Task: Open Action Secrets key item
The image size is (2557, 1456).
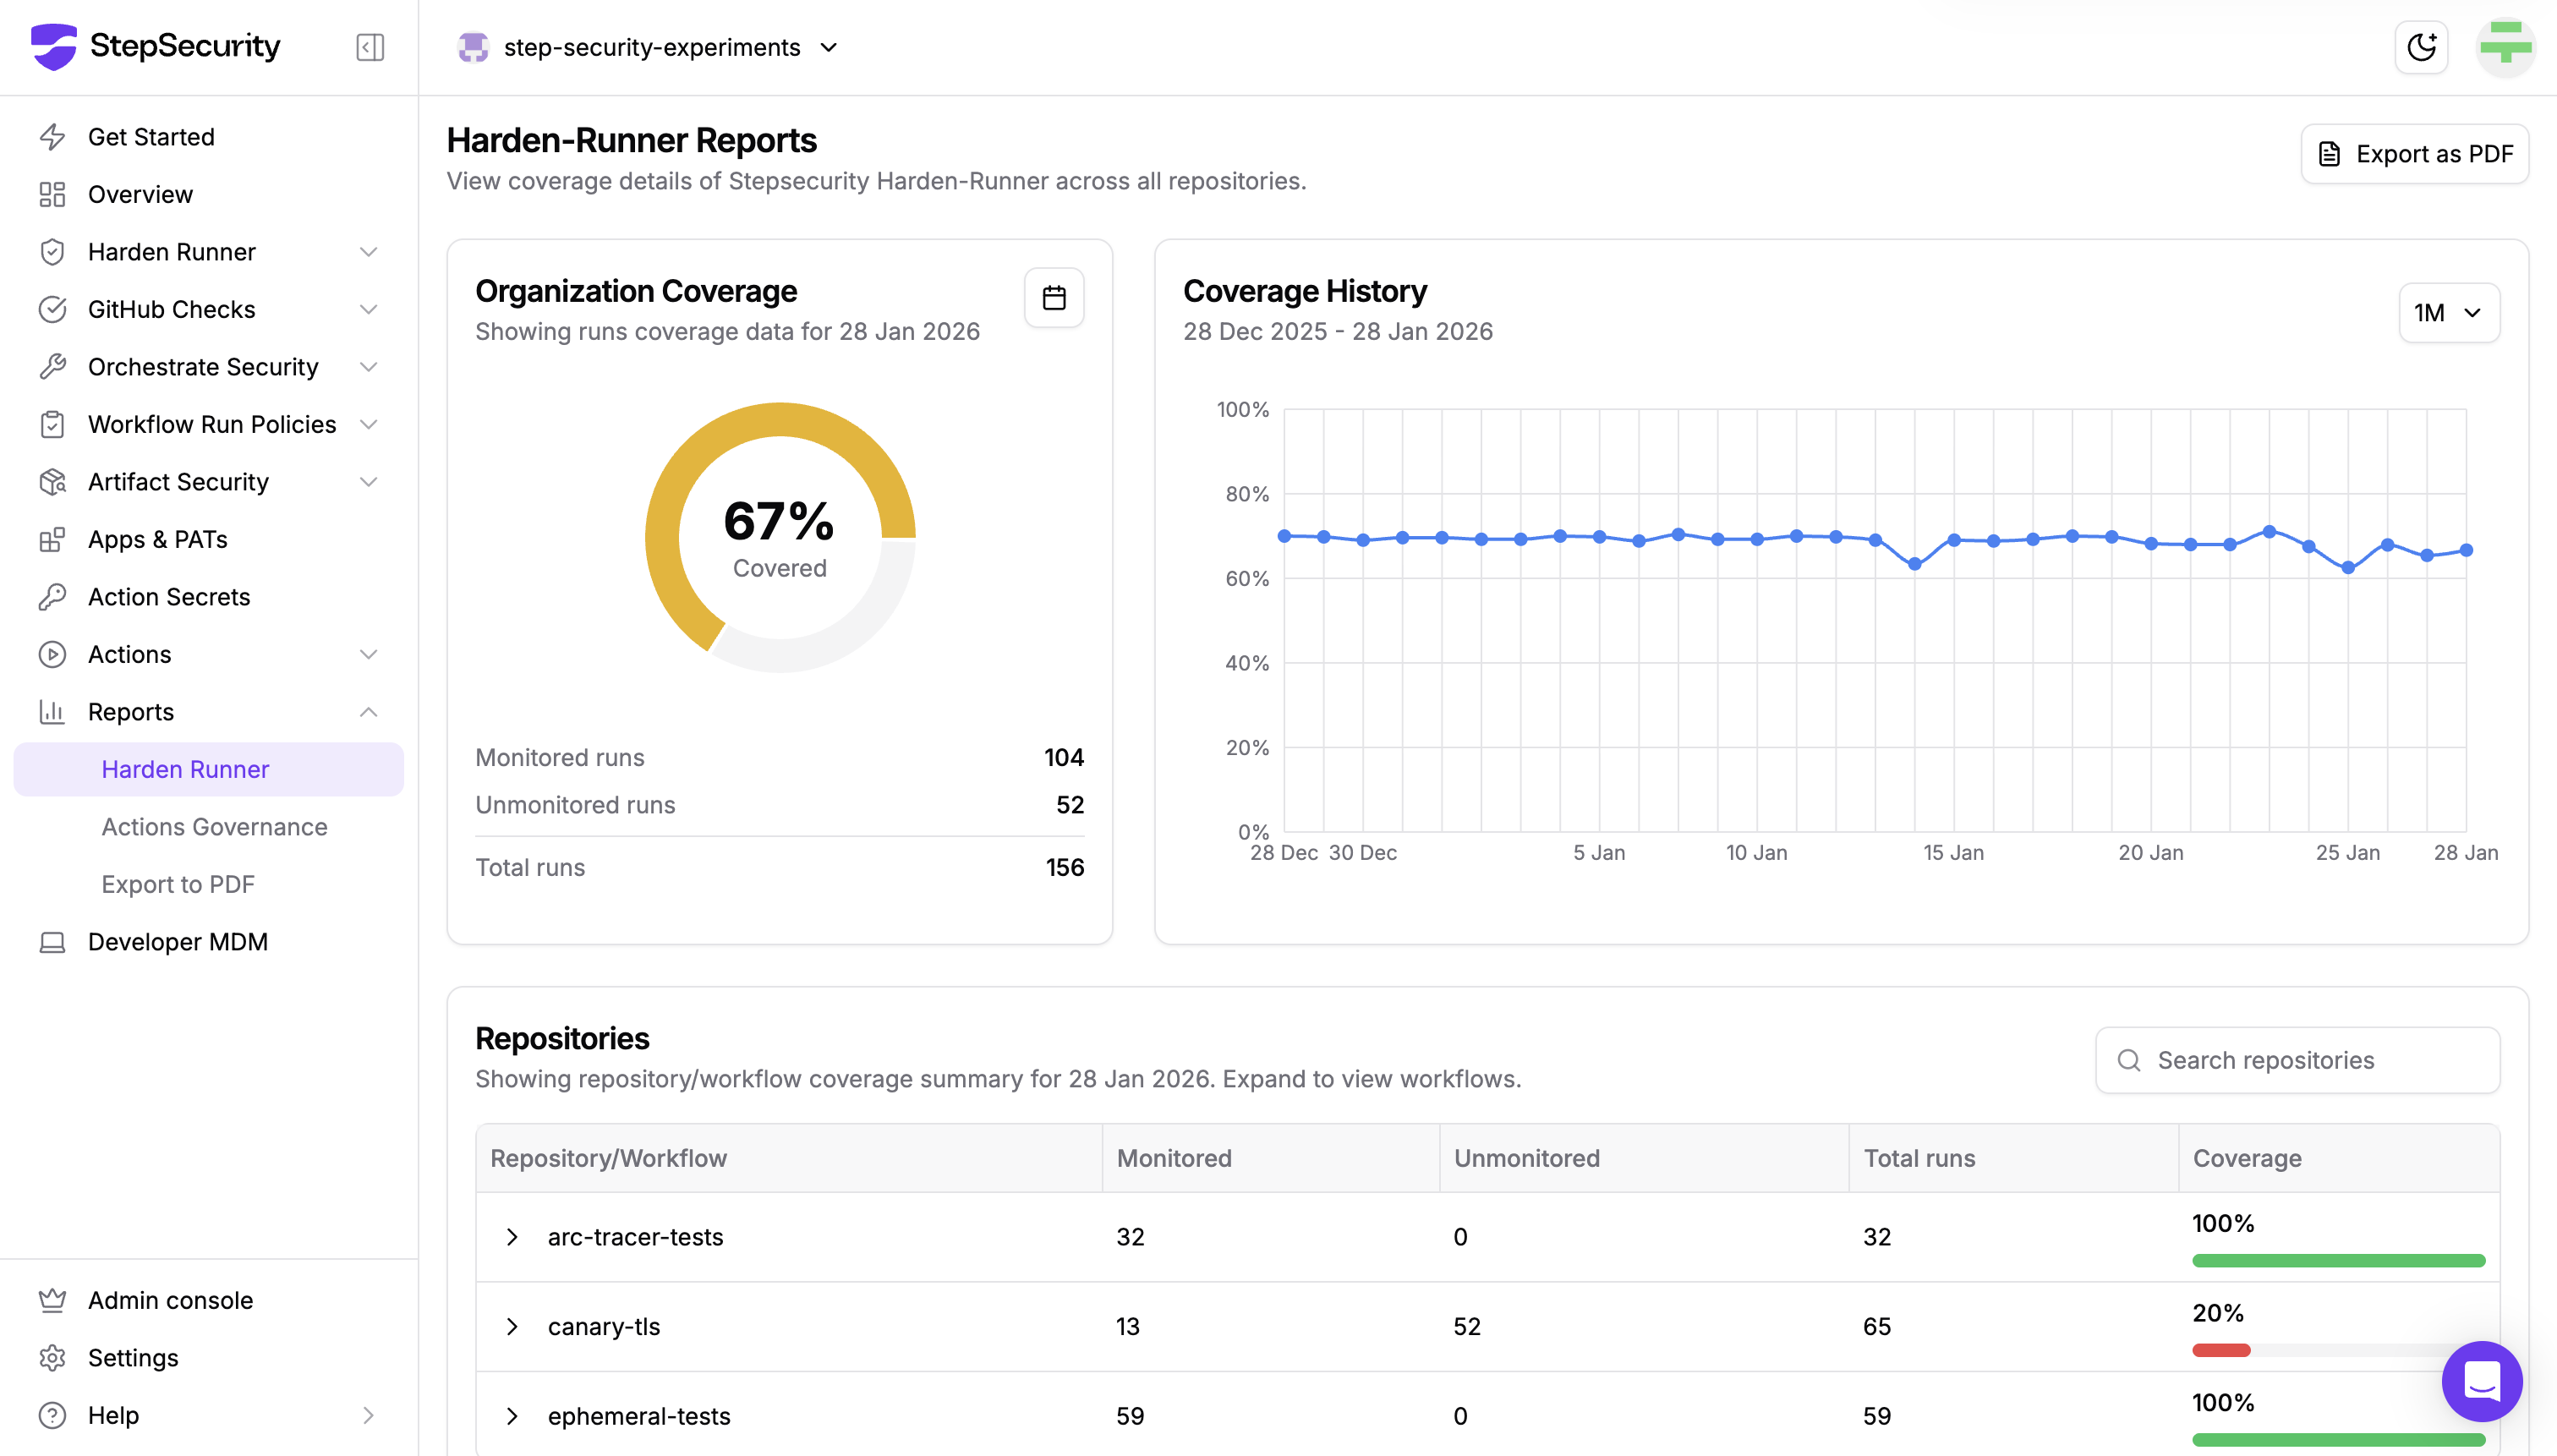Action: (168, 597)
